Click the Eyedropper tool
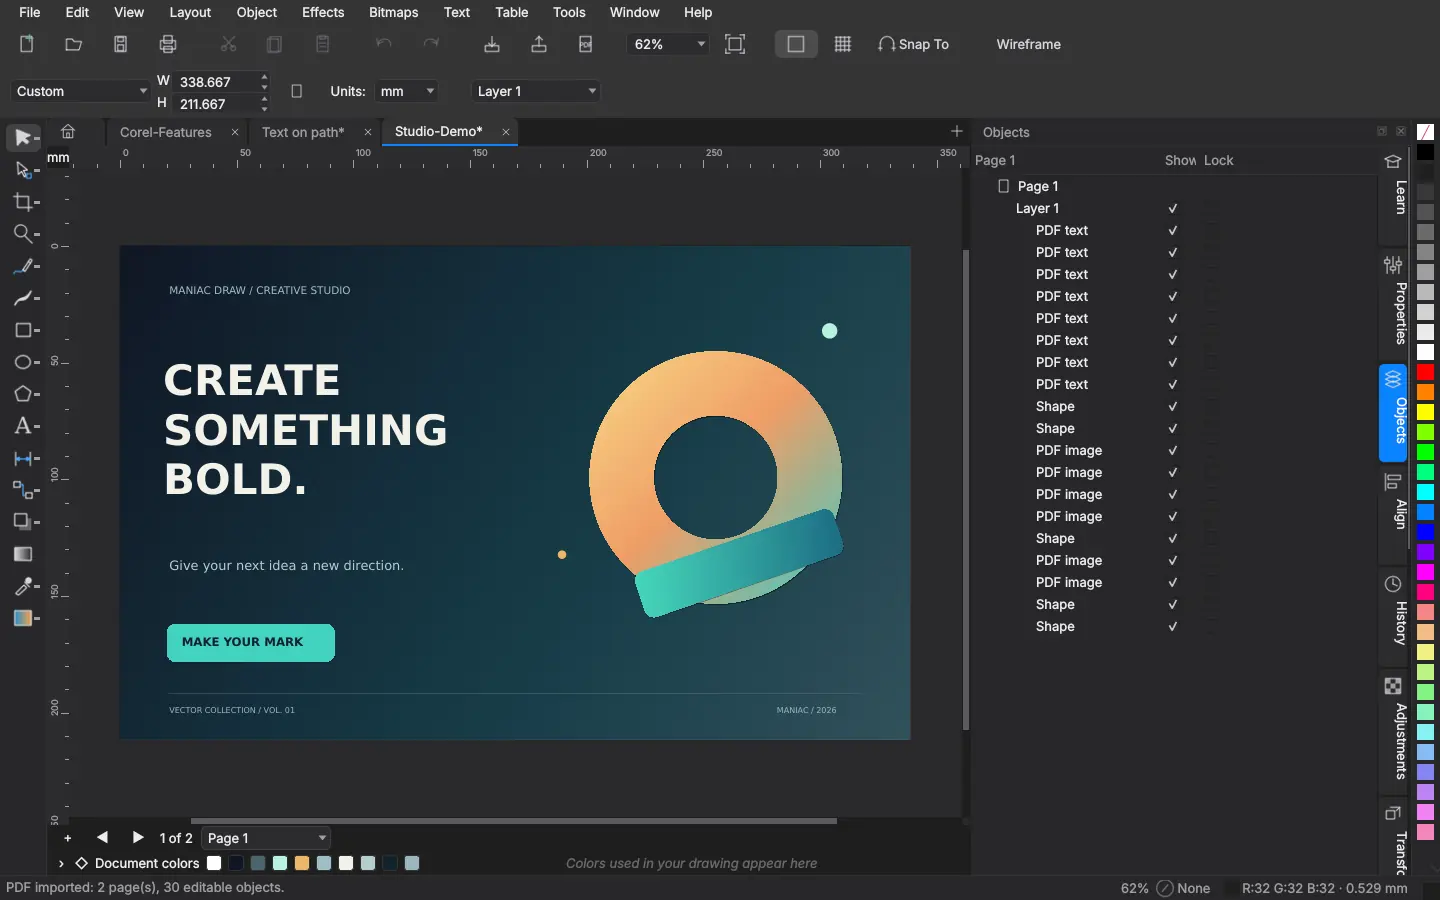The image size is (1440, 900). (24, 586)
